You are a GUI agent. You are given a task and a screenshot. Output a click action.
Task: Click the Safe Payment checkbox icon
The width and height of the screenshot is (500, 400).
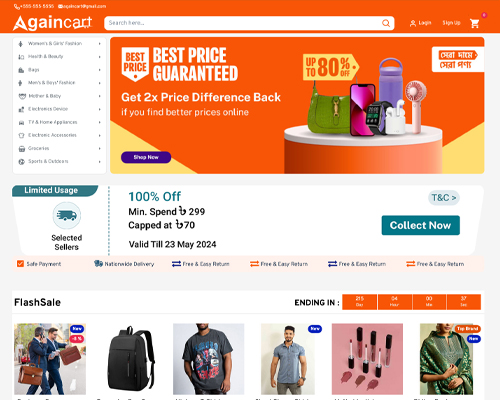pos(20,264)
